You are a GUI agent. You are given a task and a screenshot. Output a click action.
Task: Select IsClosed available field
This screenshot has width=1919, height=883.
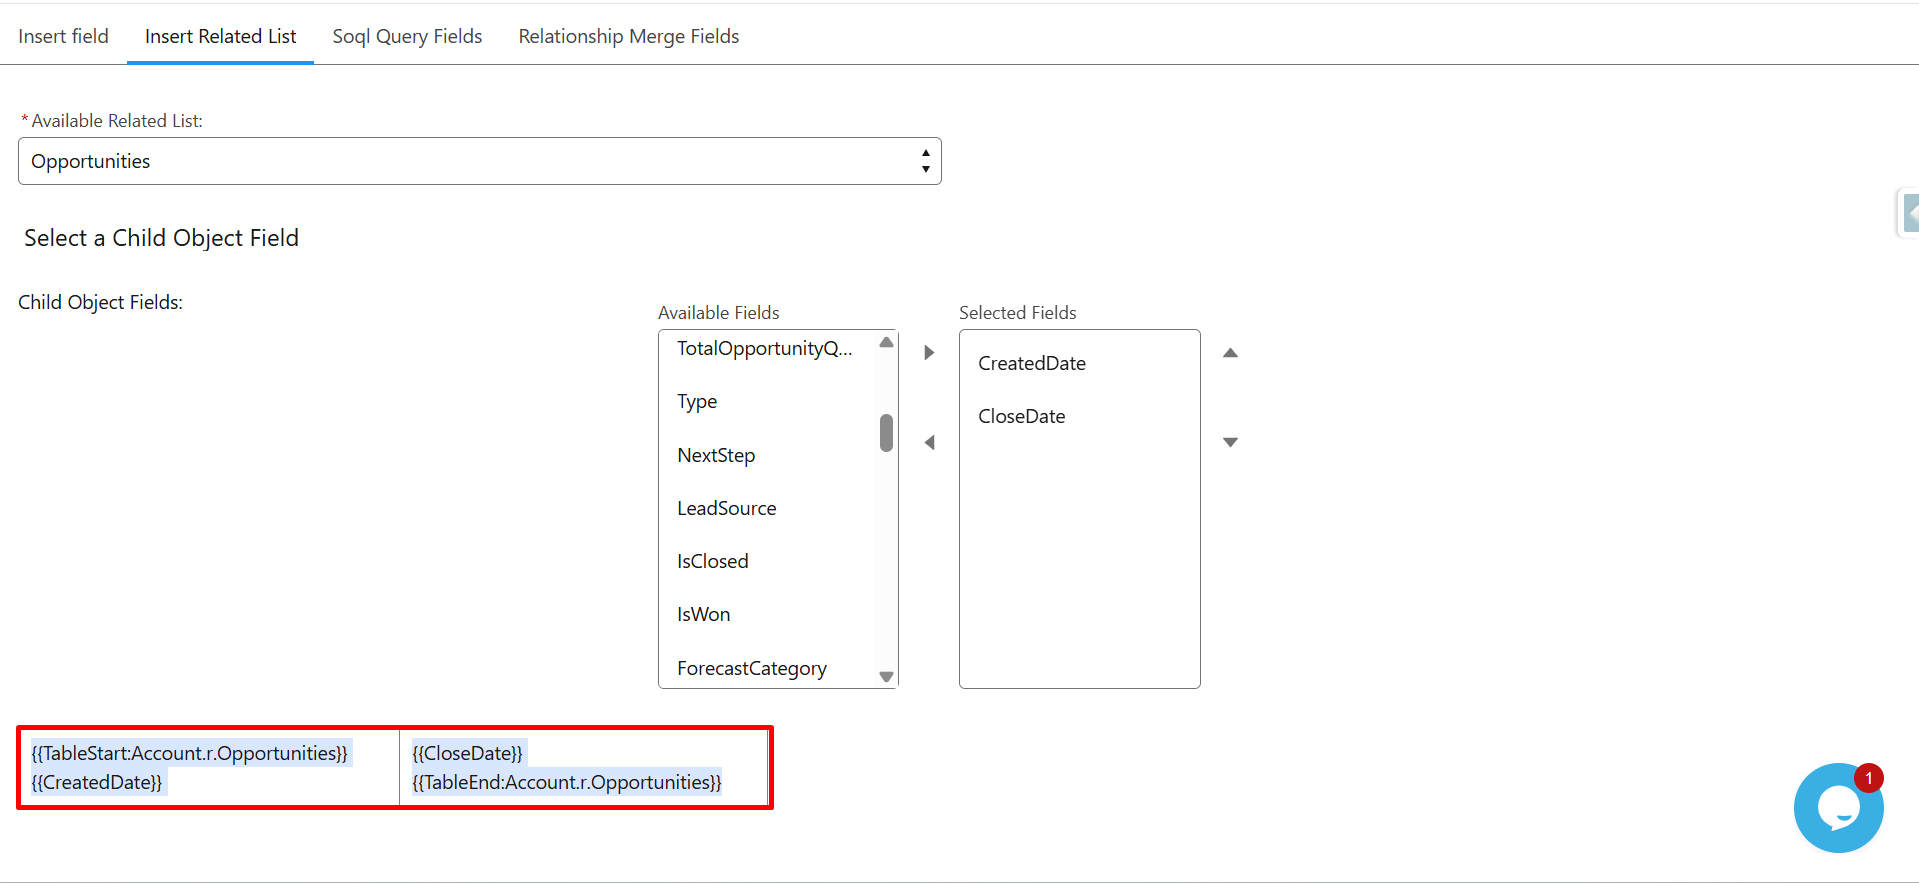(x=712, y=561)
